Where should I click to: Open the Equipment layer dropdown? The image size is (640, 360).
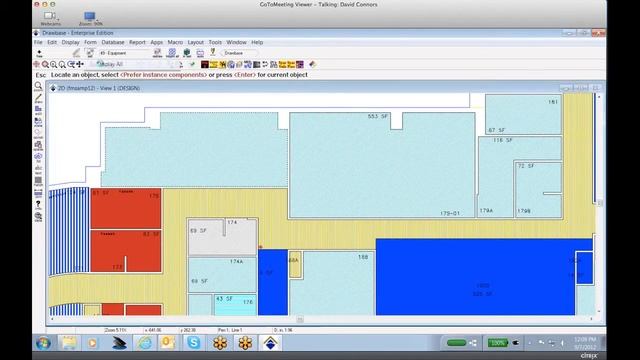124,53
